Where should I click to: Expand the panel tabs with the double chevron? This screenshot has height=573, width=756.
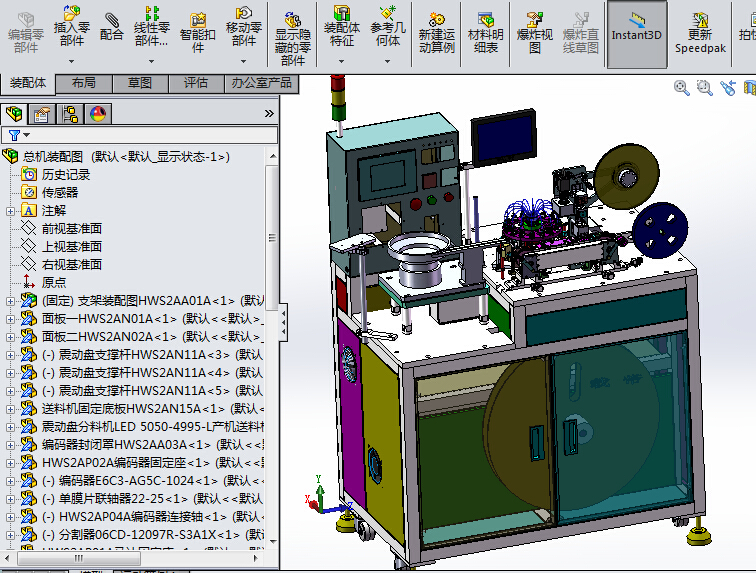269,114
